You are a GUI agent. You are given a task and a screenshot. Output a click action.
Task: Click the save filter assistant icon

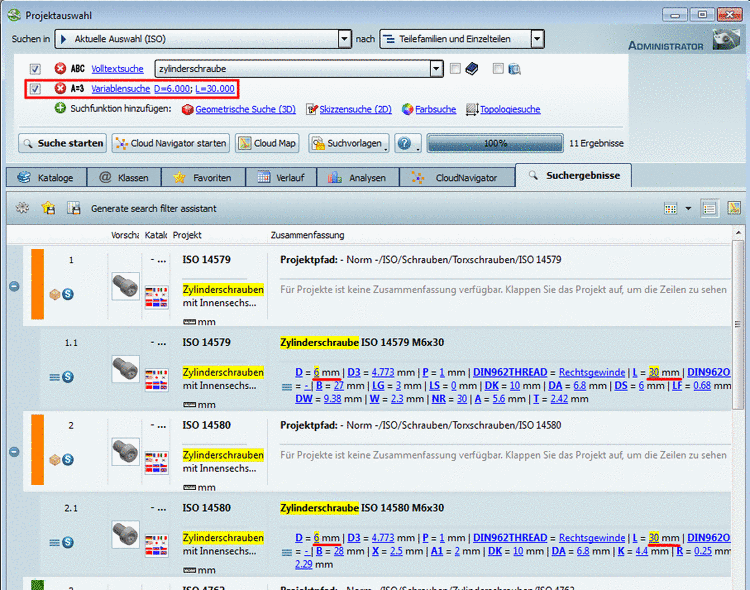pos(73,208)
